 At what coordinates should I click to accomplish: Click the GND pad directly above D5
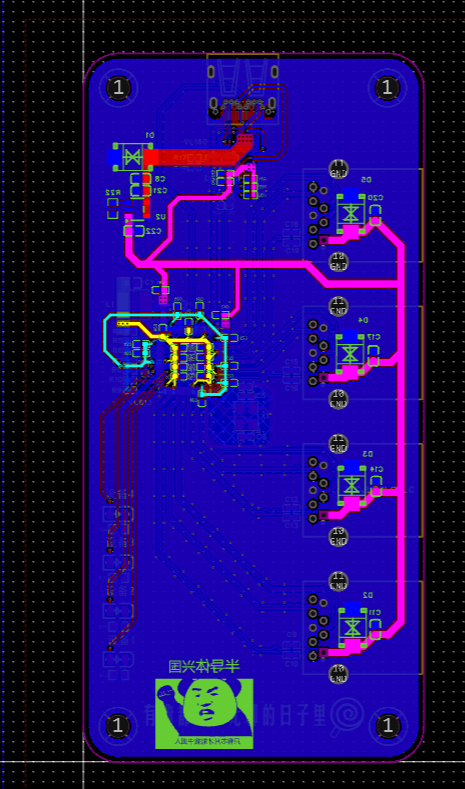(339, 169)
